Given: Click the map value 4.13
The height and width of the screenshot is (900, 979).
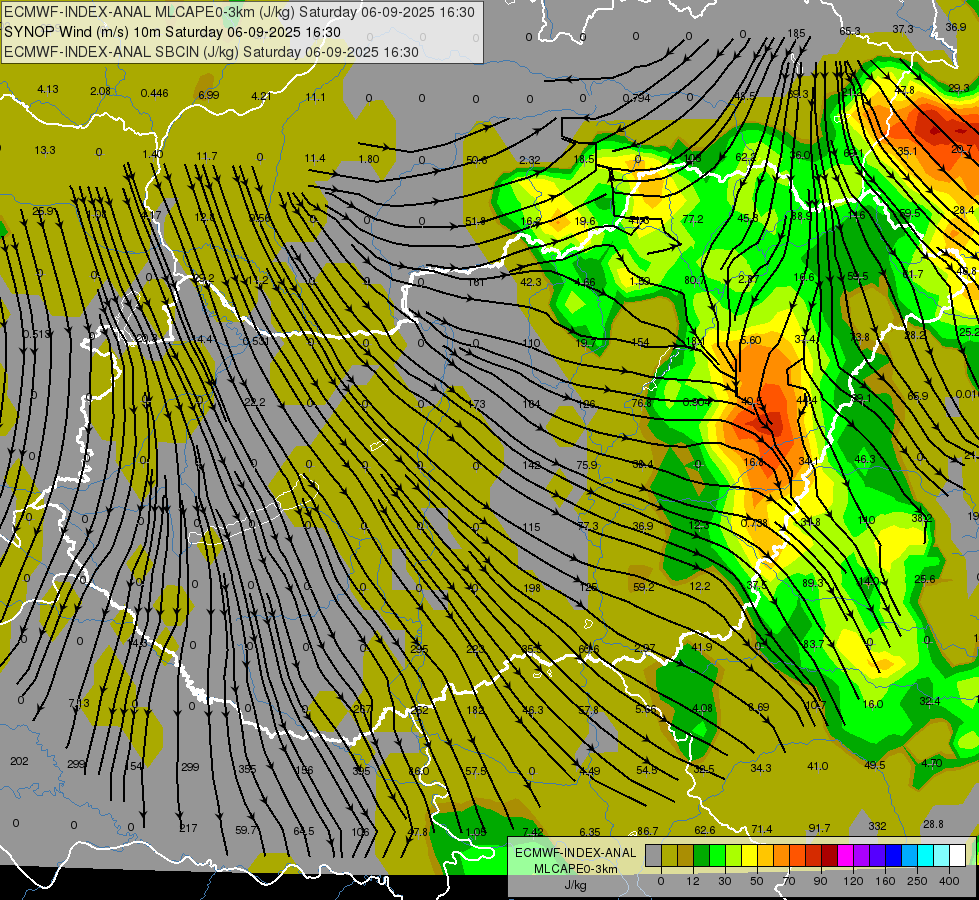Looking at the screenshot, I should tap(47, 89).
